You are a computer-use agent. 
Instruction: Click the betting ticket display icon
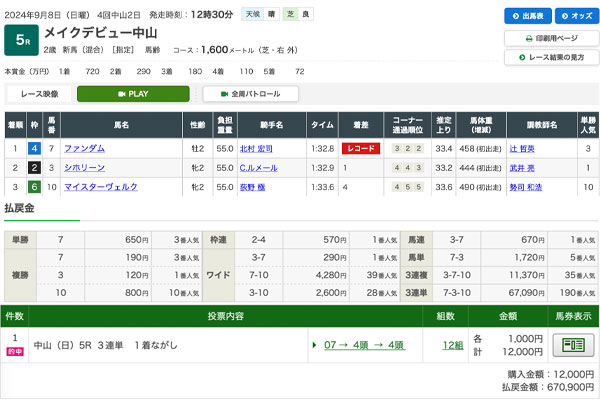pos(573,344)
